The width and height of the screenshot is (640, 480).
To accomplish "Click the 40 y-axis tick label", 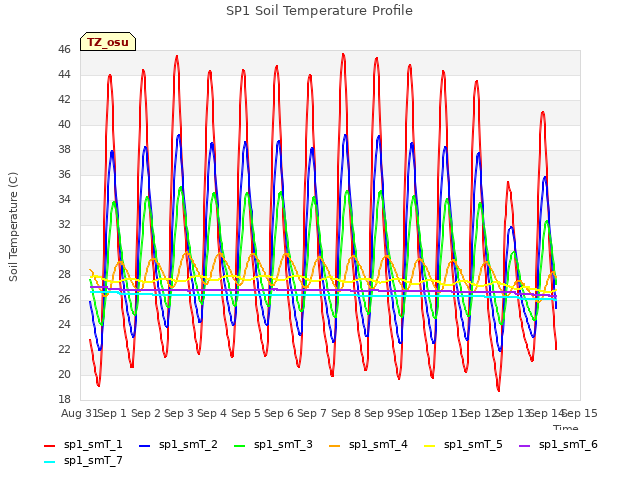I will 64,124.
